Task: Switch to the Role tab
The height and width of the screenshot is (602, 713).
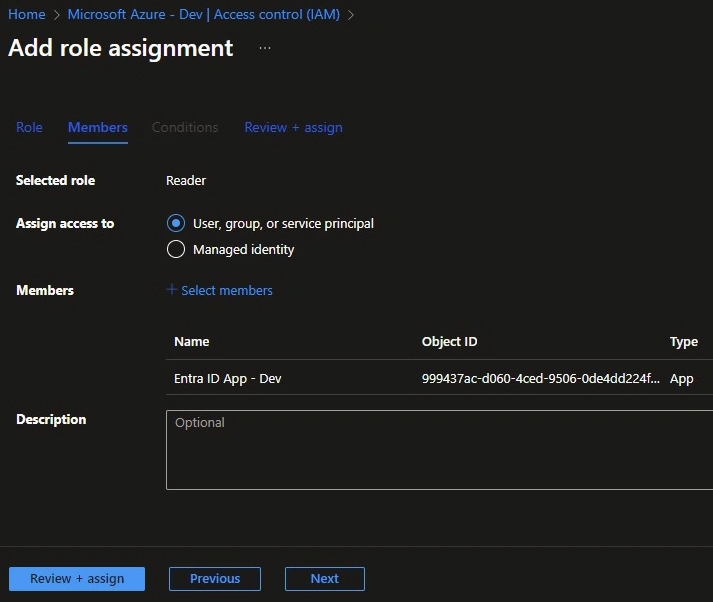Action: (29, 127)
